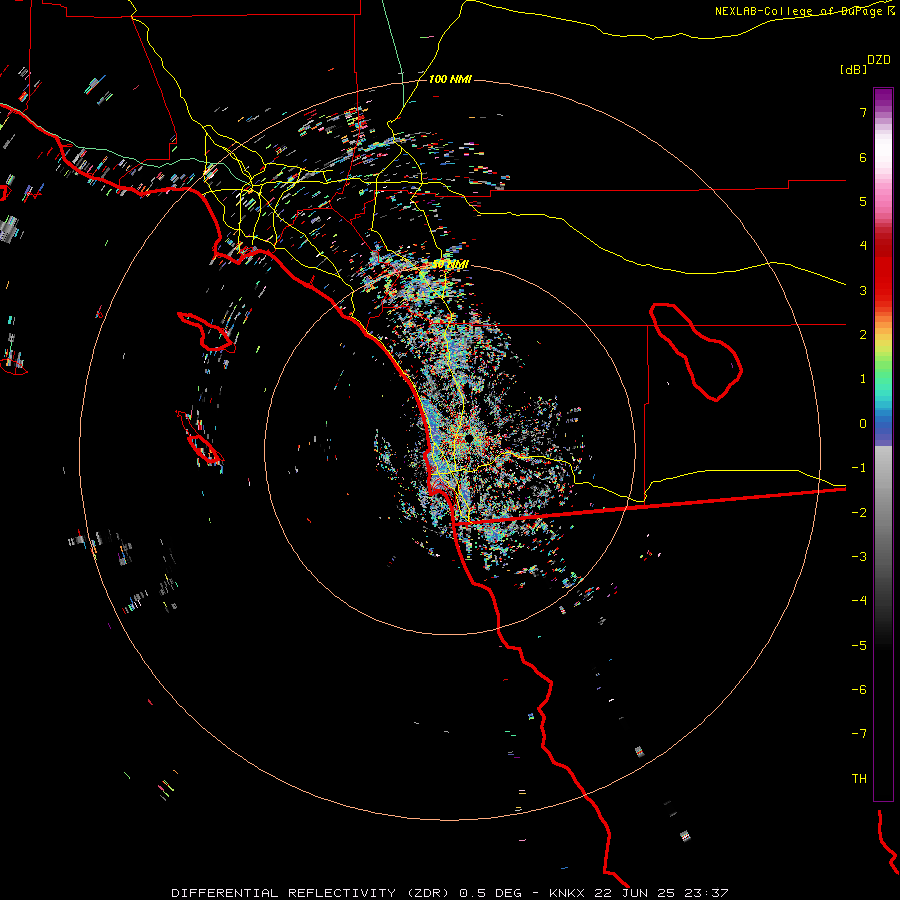Click the 2 dB label on the color scale

point(863,335)
